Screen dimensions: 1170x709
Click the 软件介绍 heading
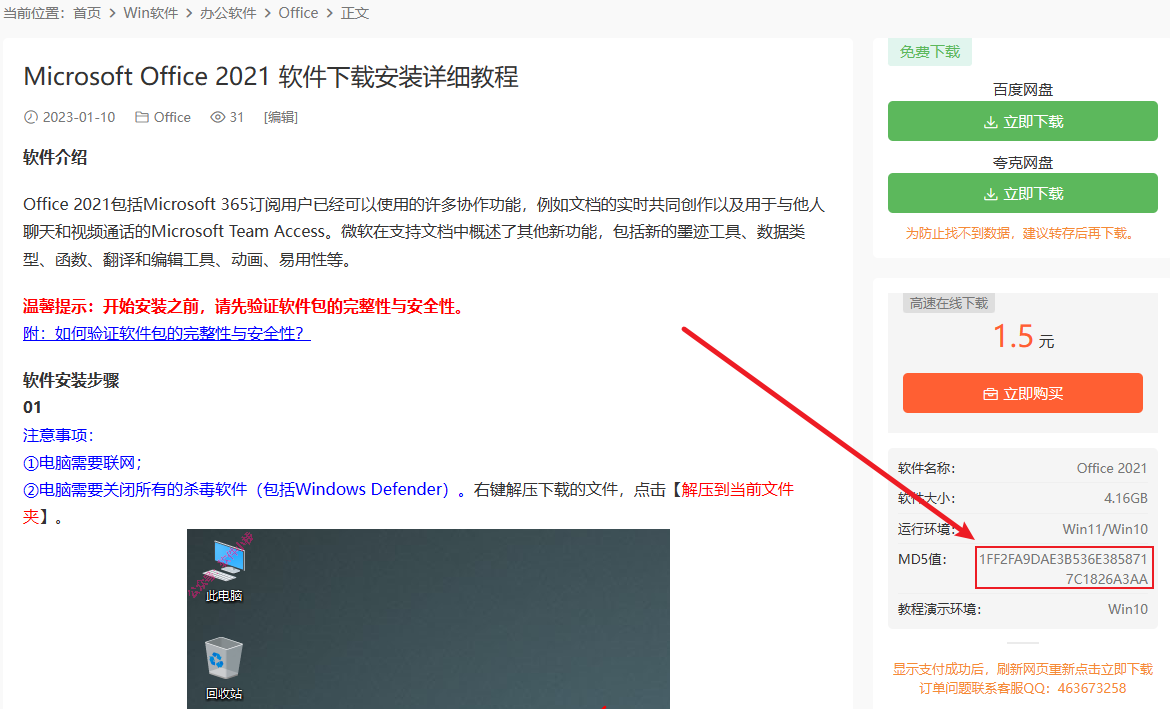coord(55,157)
